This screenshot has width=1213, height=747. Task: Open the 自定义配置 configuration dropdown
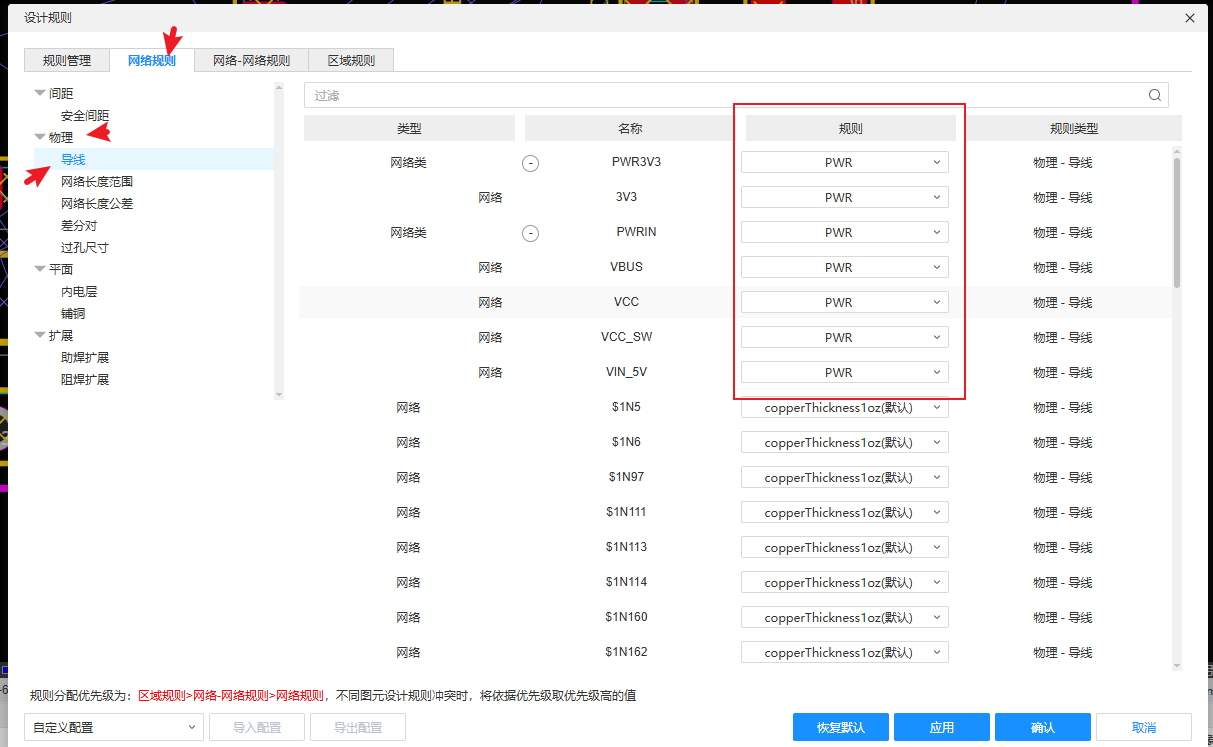tap(113, 727)
